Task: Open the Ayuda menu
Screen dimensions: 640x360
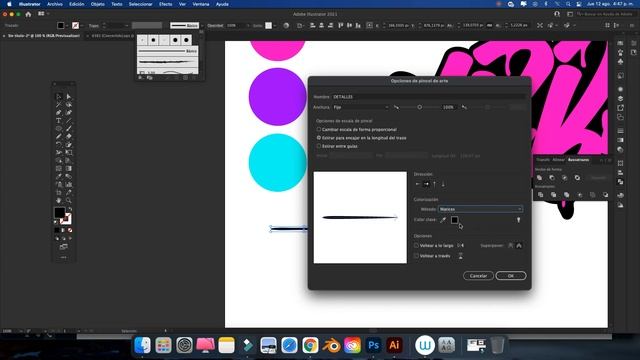Action: (x=222, y=4)
